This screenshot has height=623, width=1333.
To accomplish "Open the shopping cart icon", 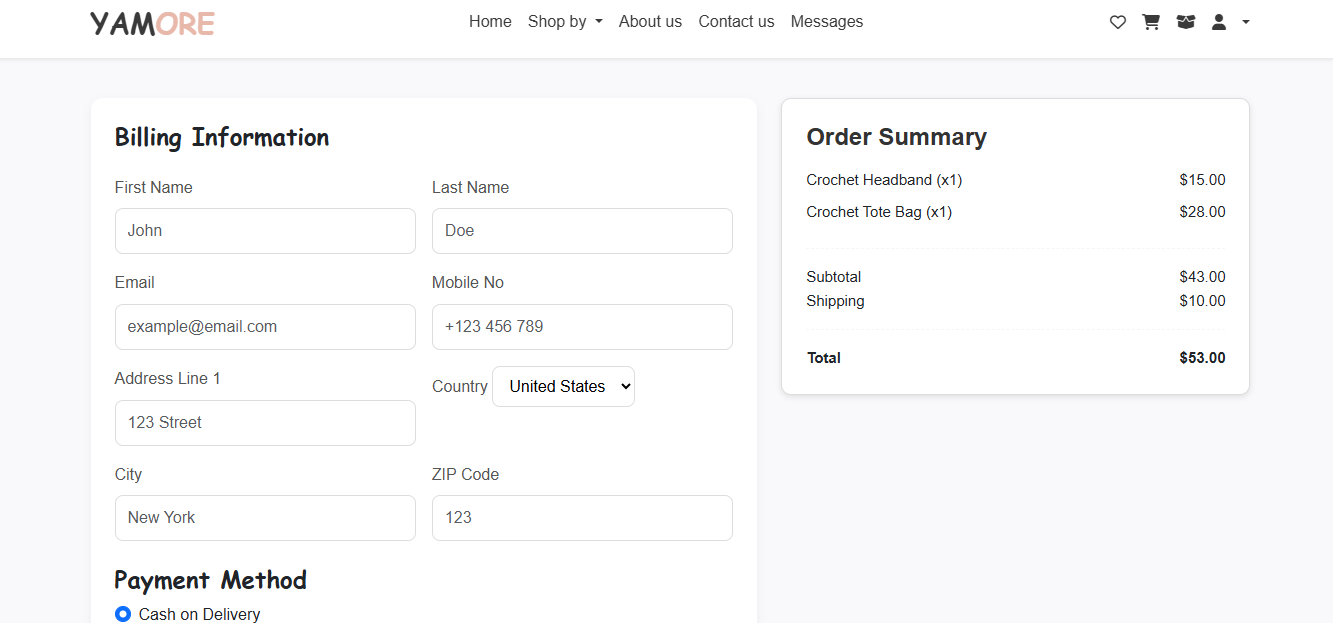I will 1151,22.
